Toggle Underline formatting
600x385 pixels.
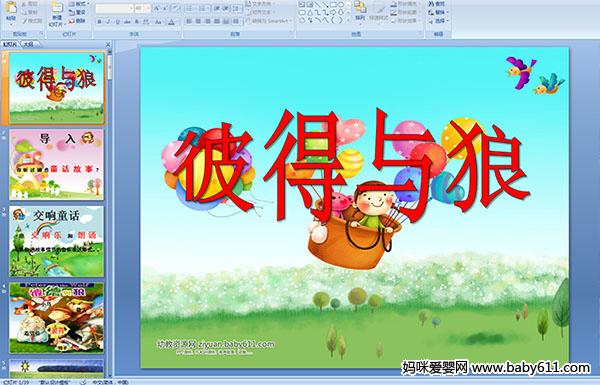pos(117,22)
